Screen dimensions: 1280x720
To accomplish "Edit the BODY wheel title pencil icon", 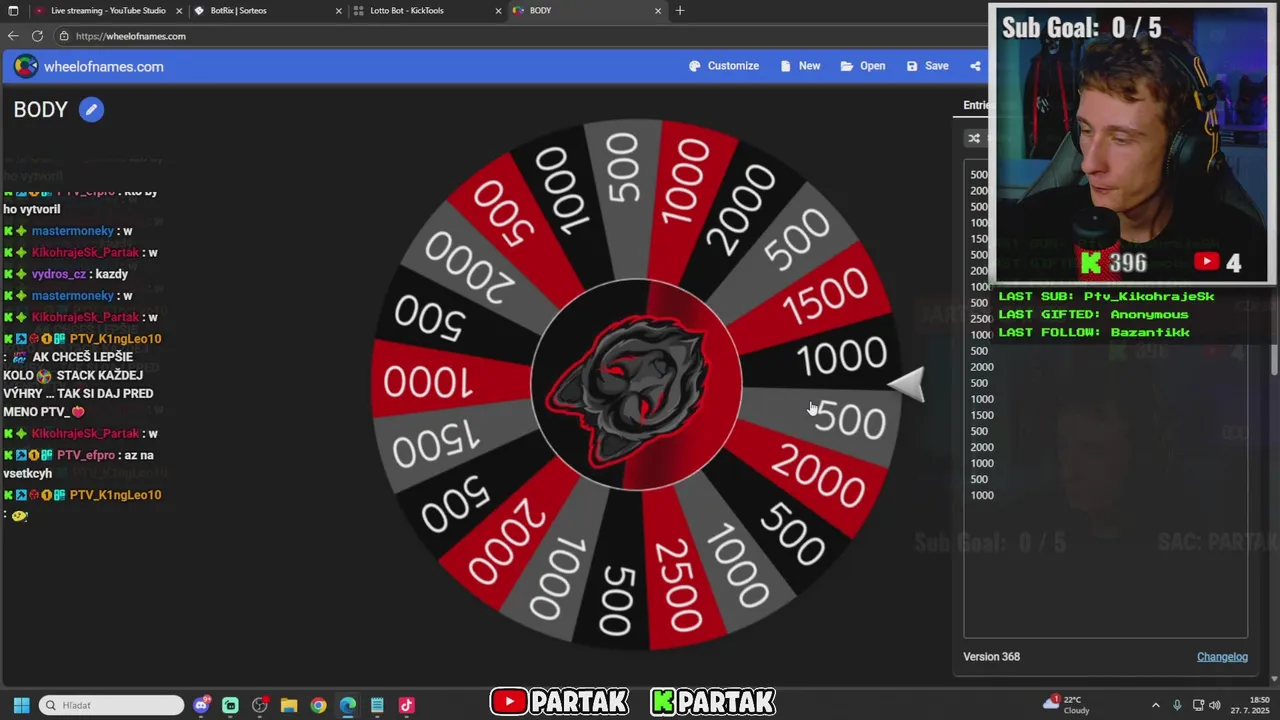I will tap(91, 110).
